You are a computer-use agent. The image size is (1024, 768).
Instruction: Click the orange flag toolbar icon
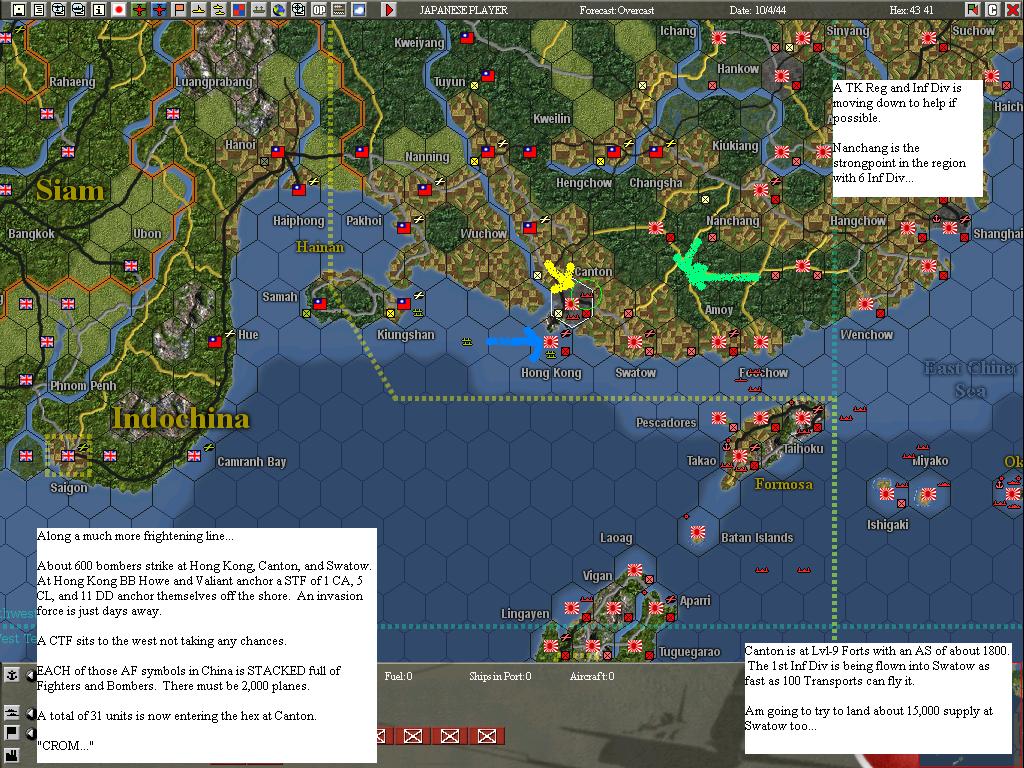click(x=178, y=10)
